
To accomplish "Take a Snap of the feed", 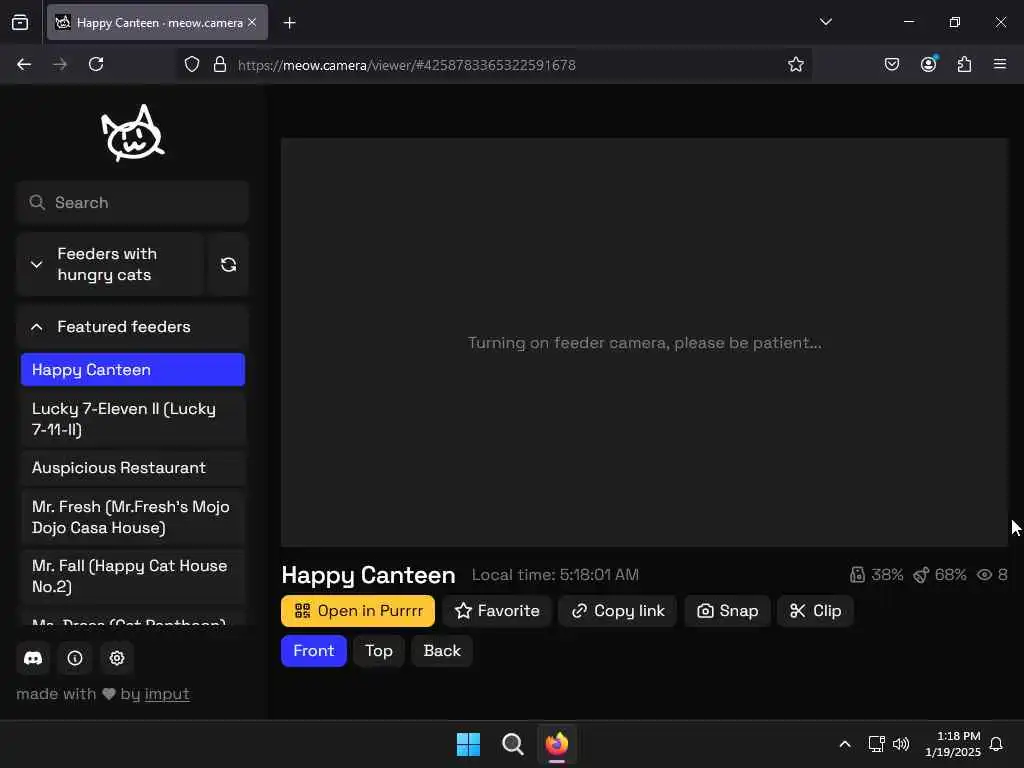I will tap(728, 611).
